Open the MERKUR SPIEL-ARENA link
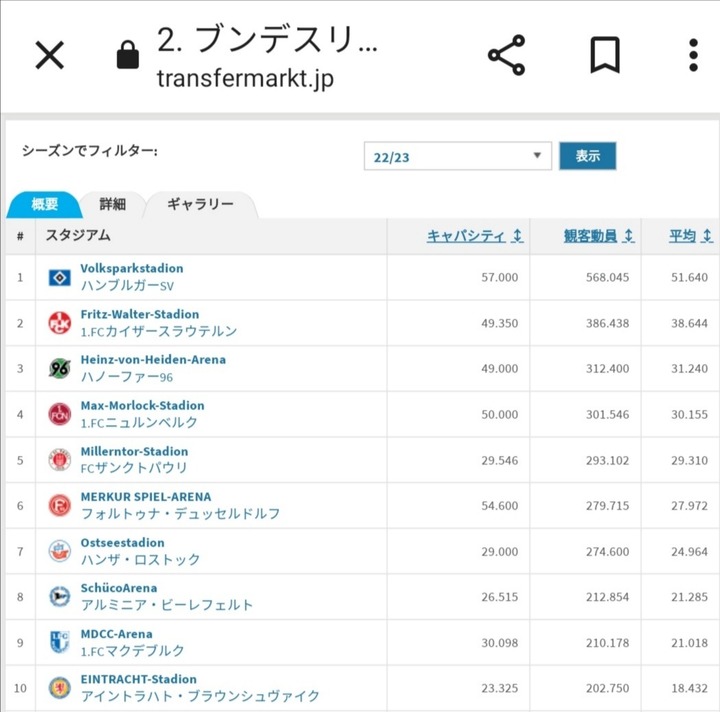Screen dimensions: 720x712 (146, 497)
